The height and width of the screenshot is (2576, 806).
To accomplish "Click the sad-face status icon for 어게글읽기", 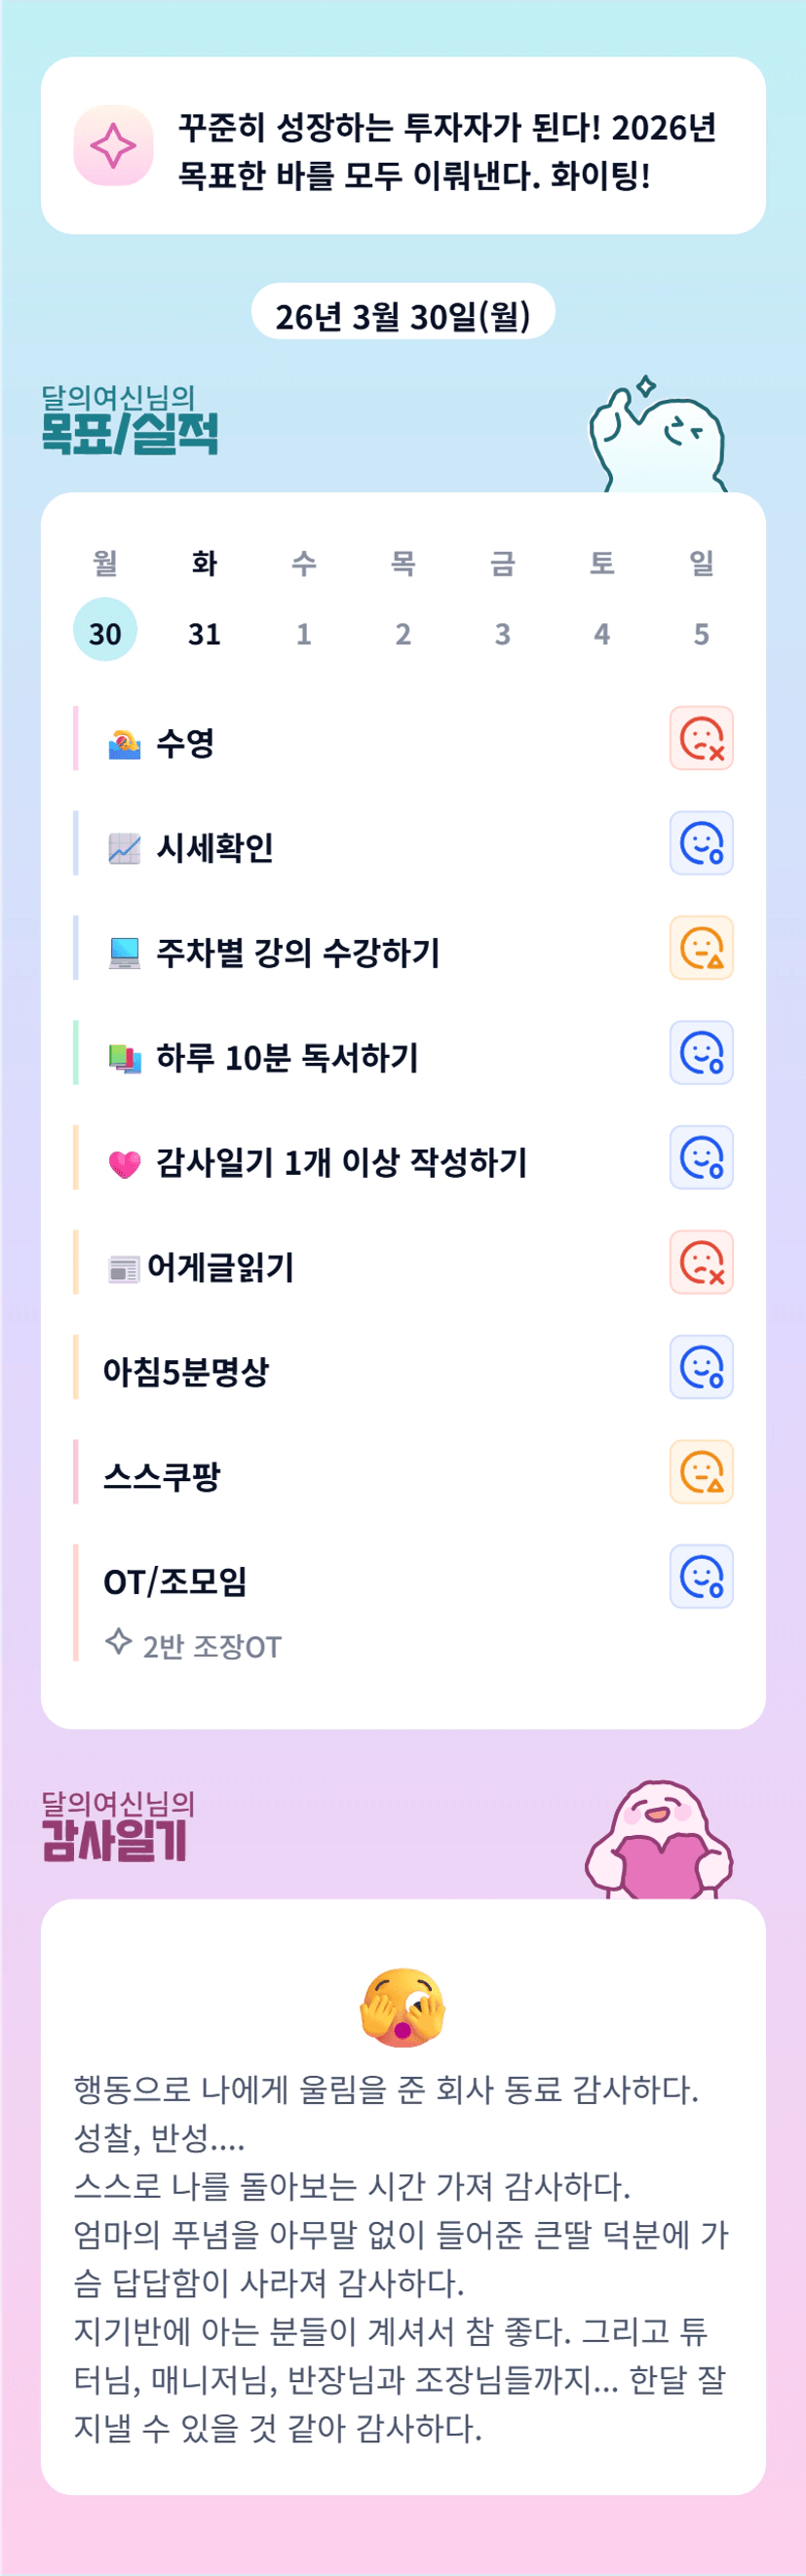I will coord(701,1262).
